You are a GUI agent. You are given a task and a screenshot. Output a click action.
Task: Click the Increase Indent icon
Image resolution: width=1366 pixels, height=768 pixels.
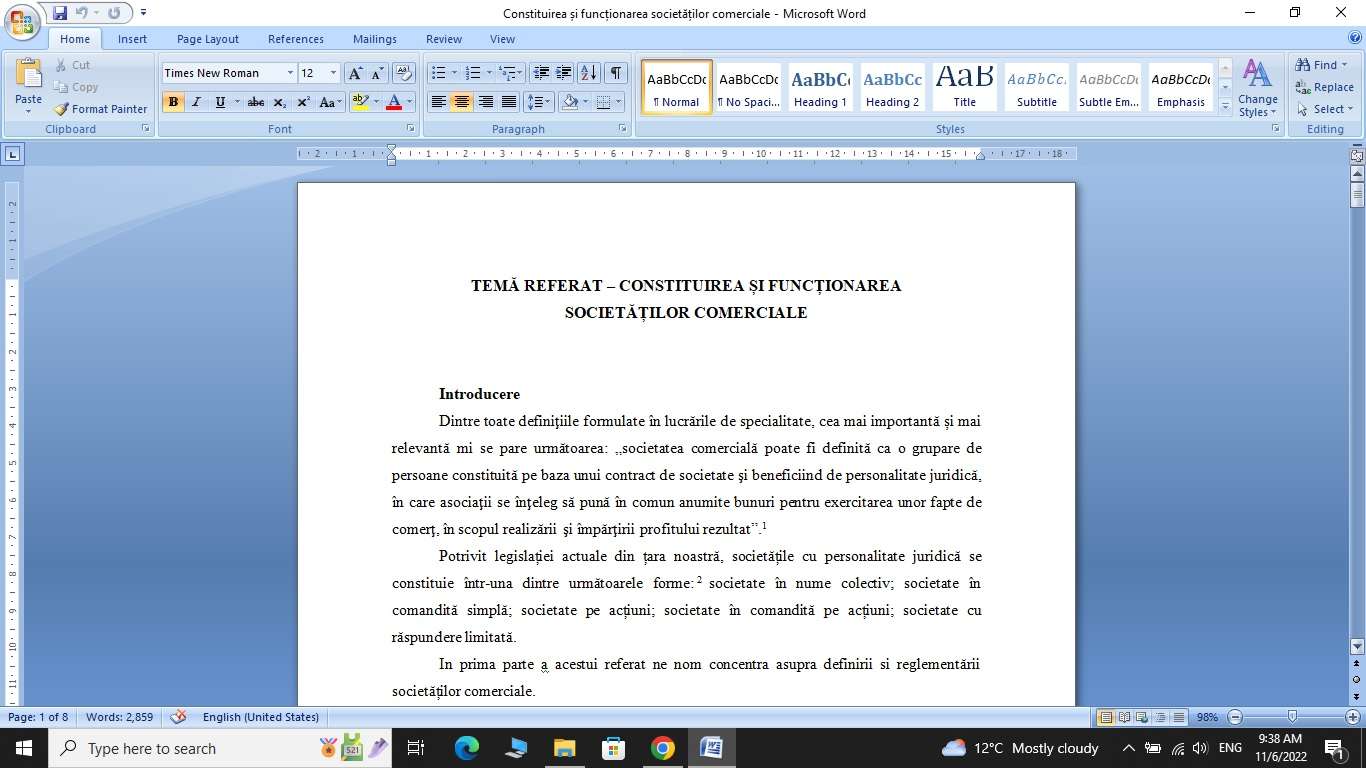tap(564, 73)
